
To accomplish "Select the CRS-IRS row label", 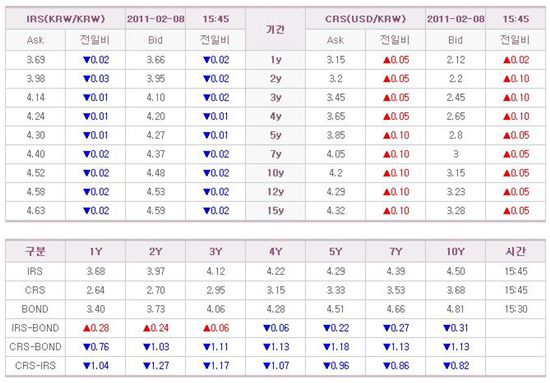I will click(35, 366).
